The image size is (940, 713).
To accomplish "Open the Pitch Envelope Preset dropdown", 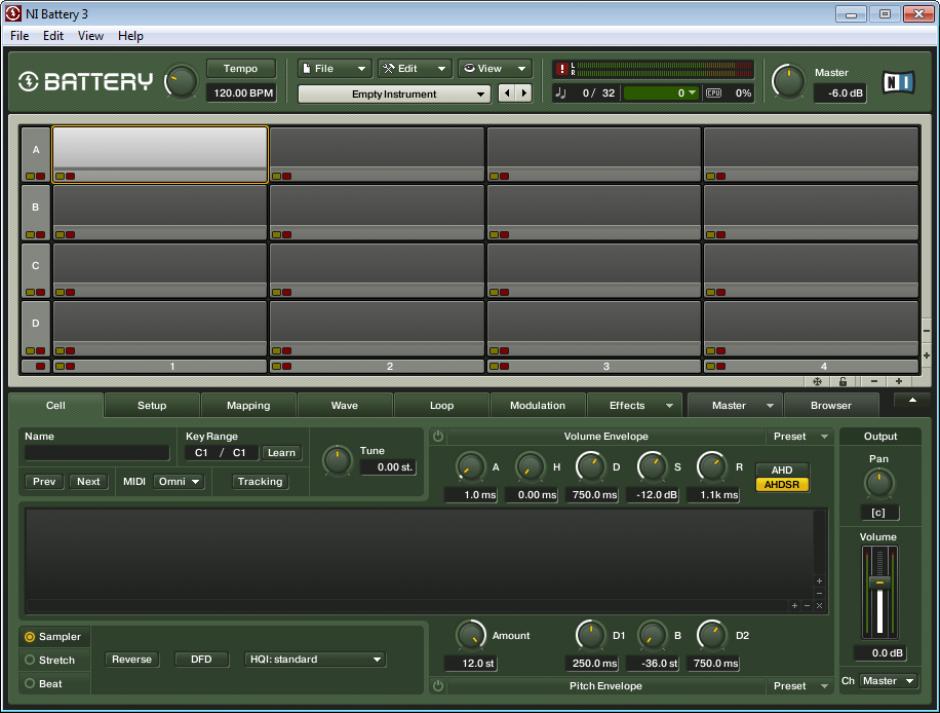I will pos(800,686).
